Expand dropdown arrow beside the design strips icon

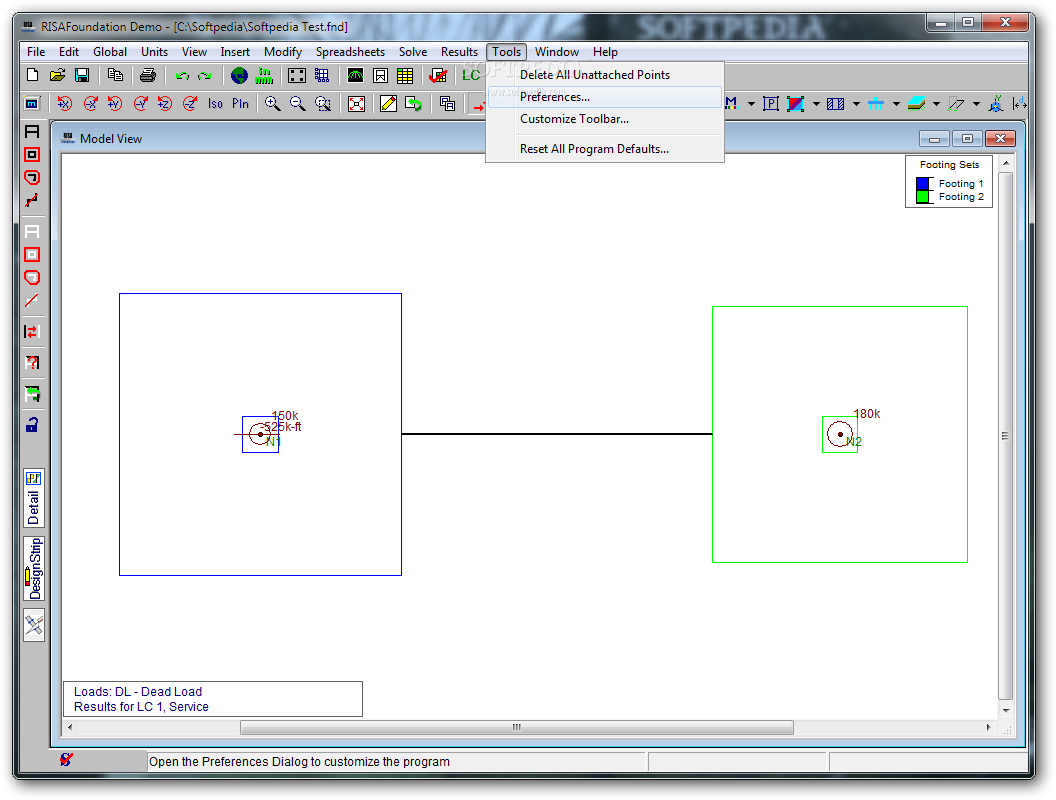[856, 104]
